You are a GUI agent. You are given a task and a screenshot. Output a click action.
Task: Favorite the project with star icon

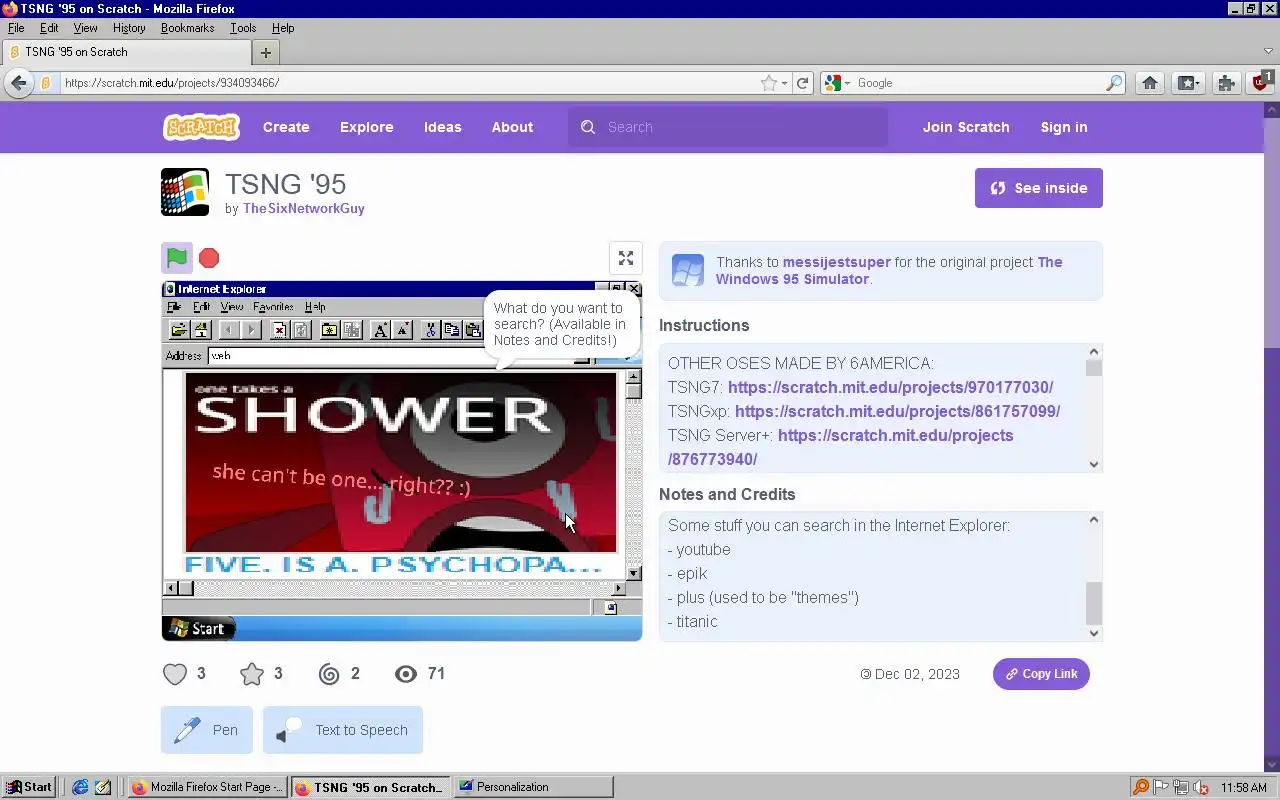click(252, 674)
